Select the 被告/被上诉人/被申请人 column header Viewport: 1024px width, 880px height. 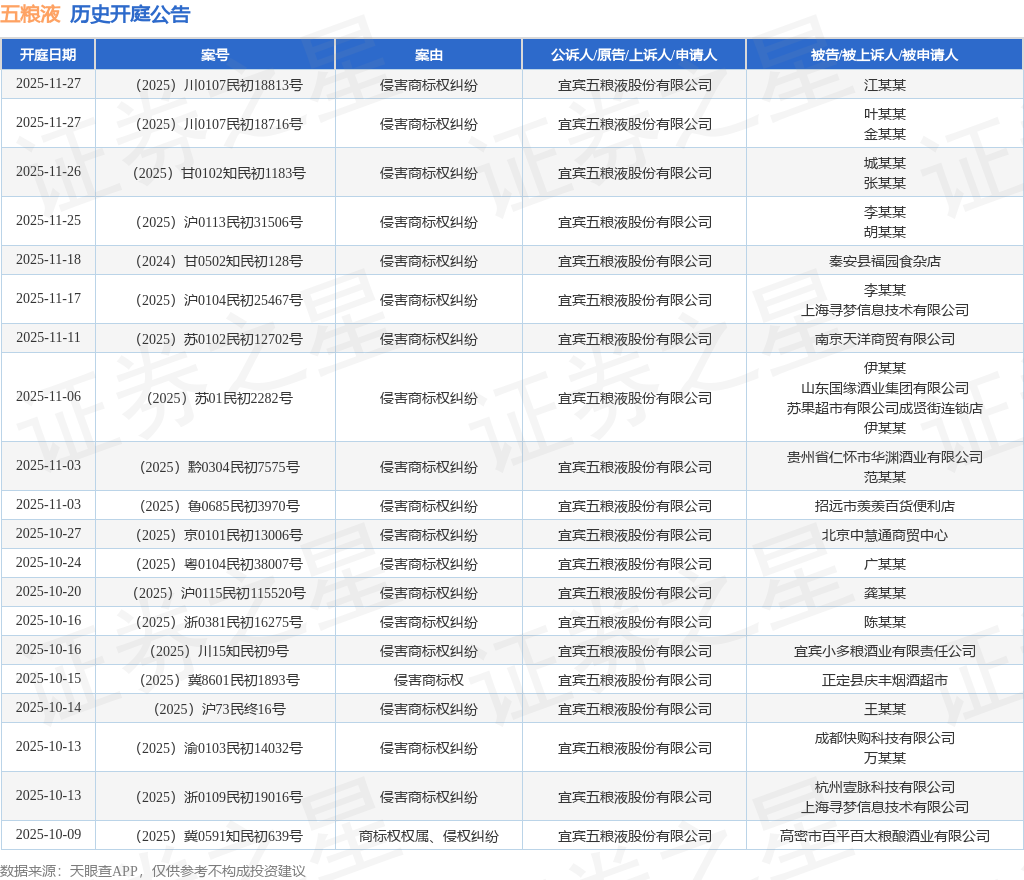click(884, 55)
